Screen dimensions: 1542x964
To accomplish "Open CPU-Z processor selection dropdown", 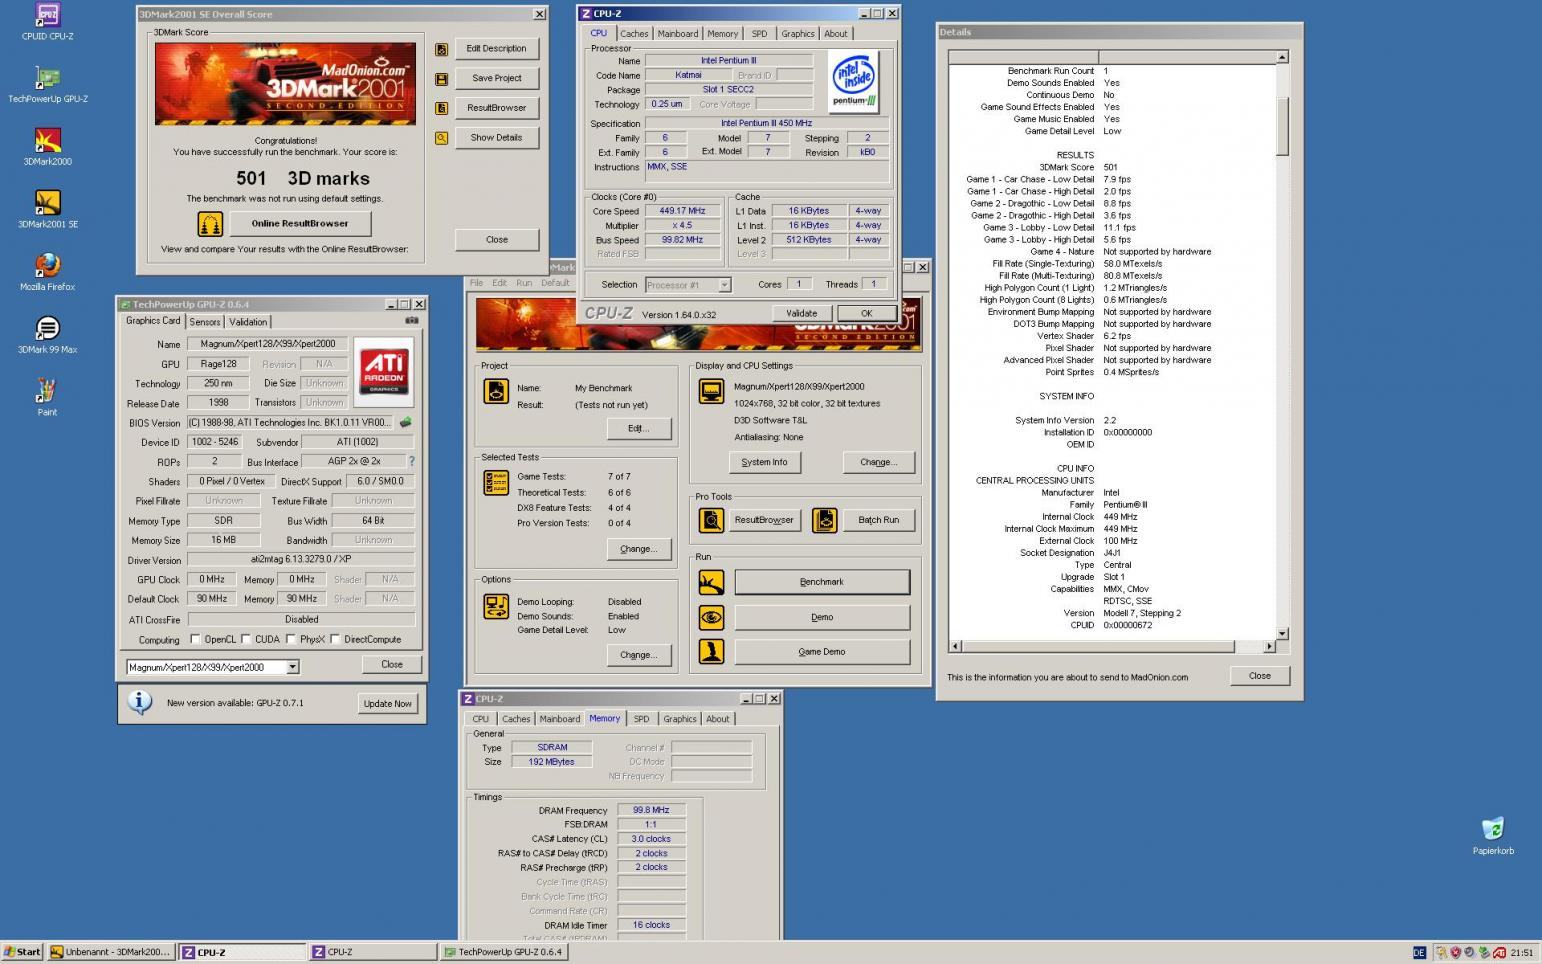I will (x=724, y=285).
